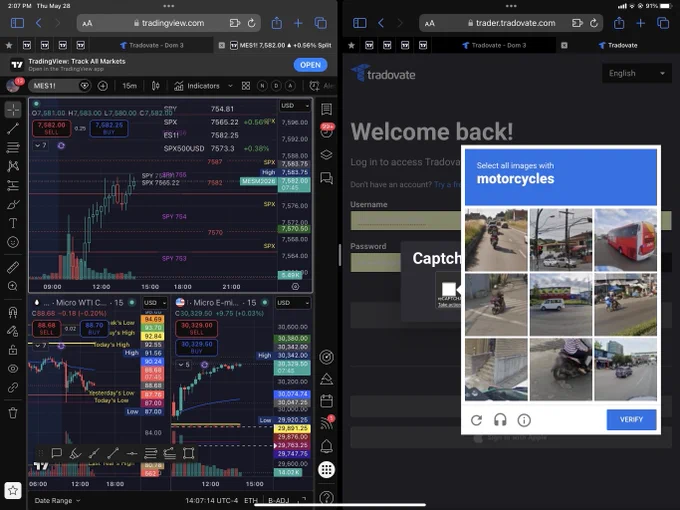Open the USD currency dropdown on MES chart
Viewport: 680px width, 510px height.
[295, 105]
